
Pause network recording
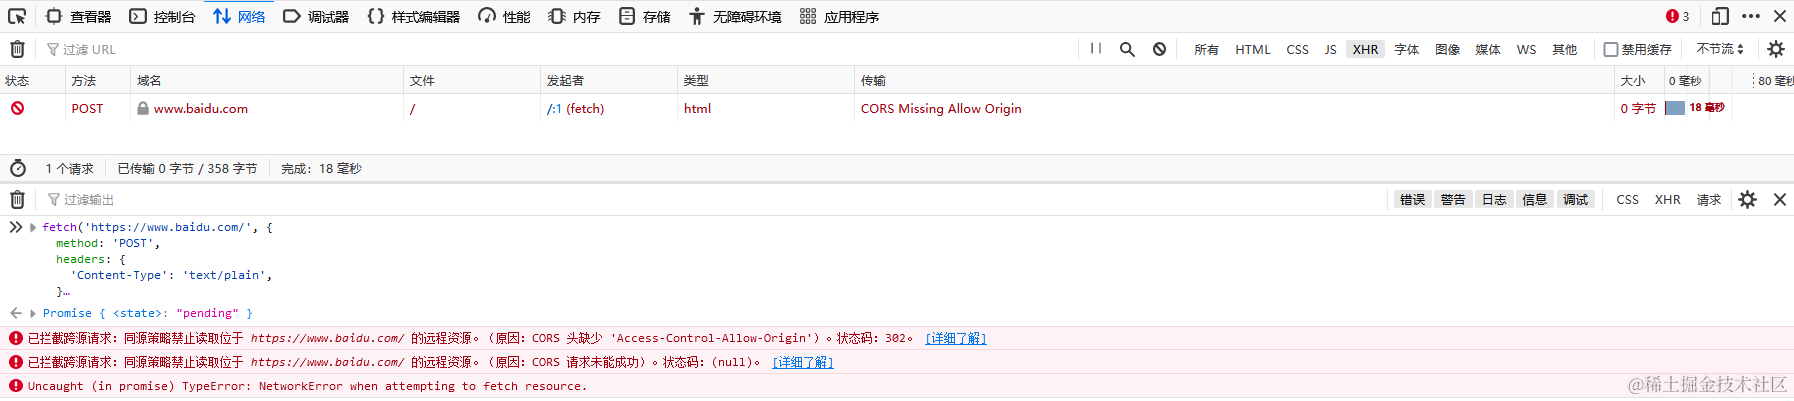click(x=1096, y=48)
